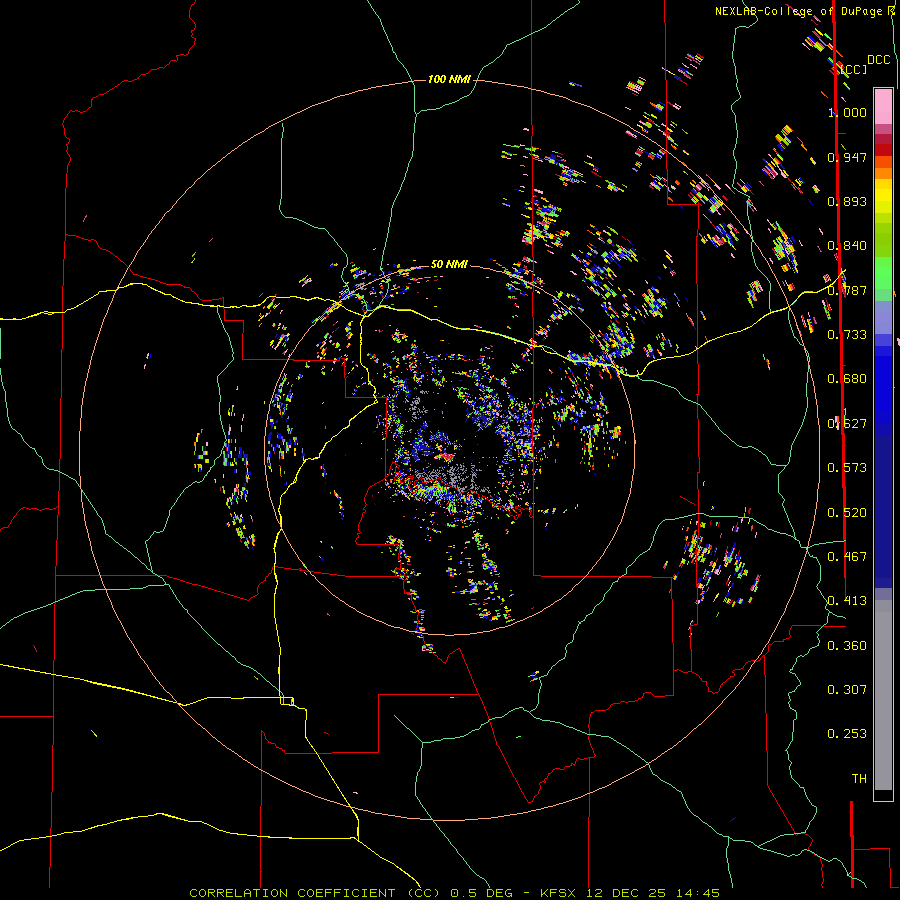Click the 0.627 legend value
Image resolution: width=900 pixels, height=900 pixels.
(x=847, y=424)
